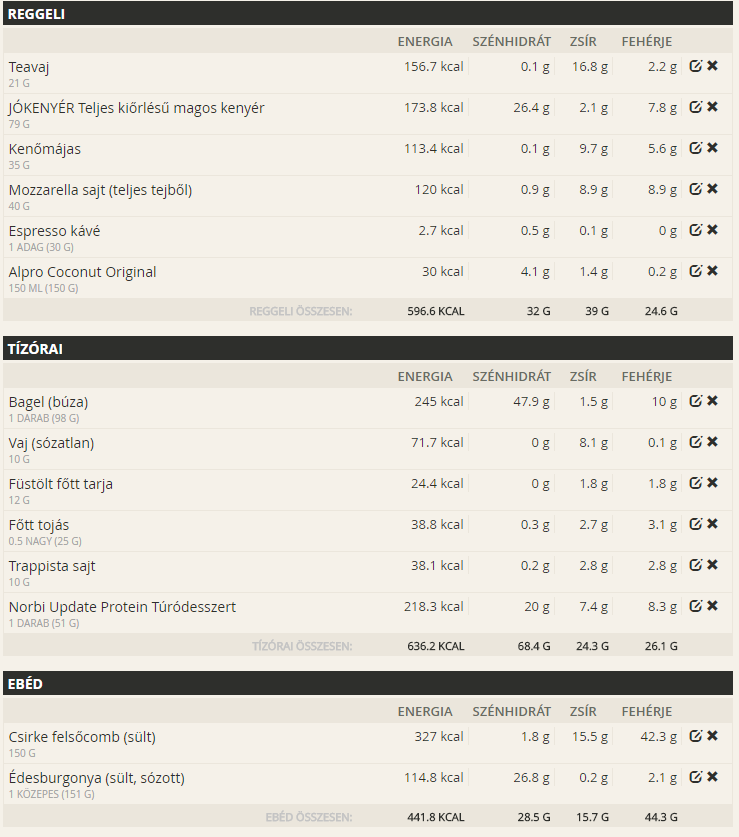Delete the Édesburgonya entry

coord(712,777)
